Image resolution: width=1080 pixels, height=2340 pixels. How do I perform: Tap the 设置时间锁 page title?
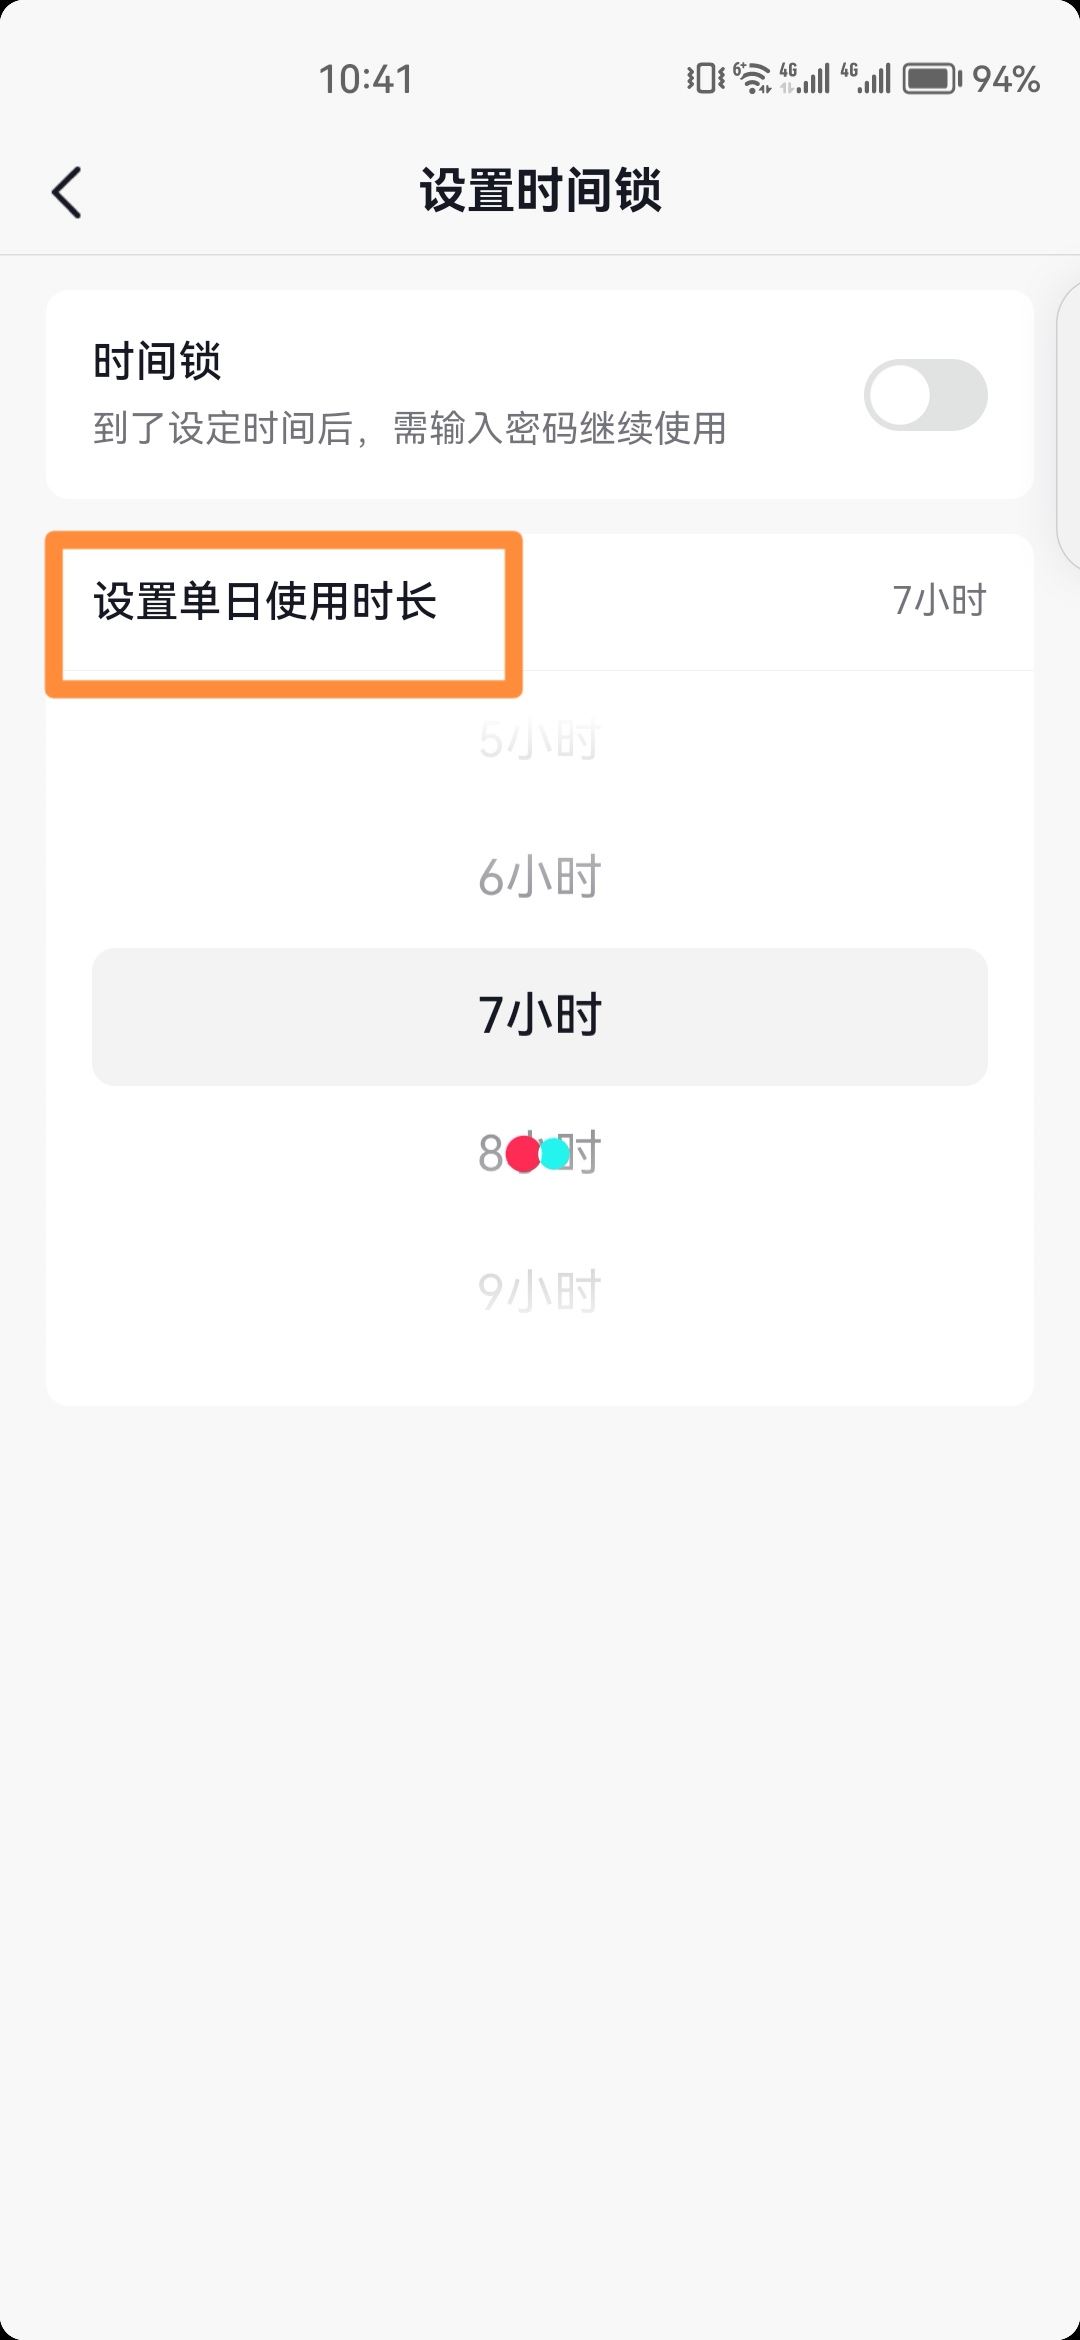[540, 191]
